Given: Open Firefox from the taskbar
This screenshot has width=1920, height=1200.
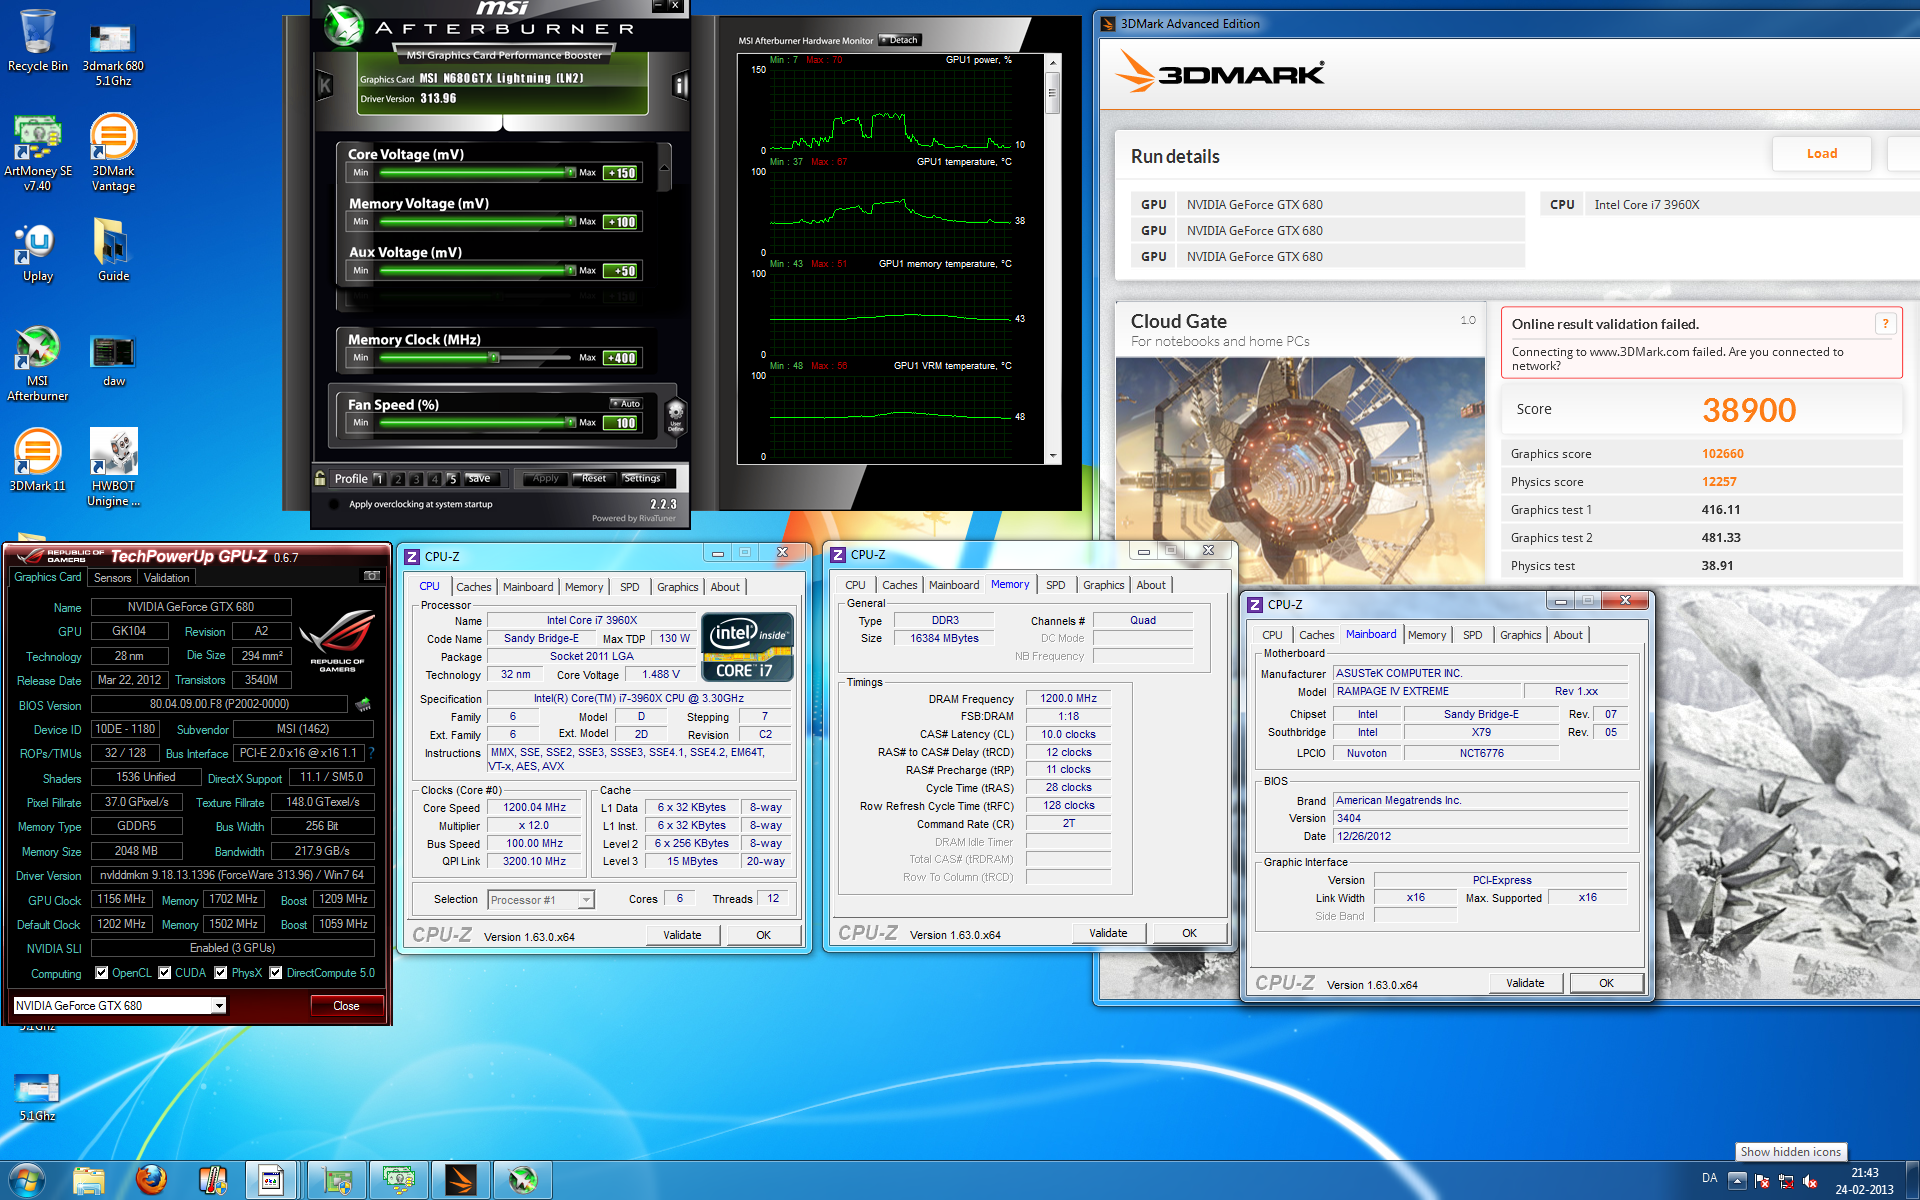Looking at the screenshot, I should tap(151, 1180).
